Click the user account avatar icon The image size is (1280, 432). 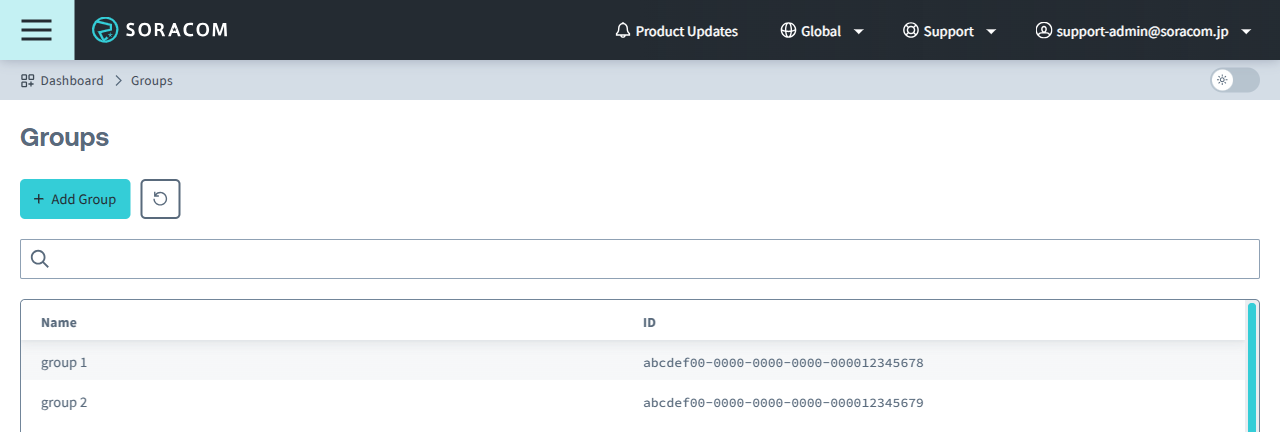coord(1044,31)
